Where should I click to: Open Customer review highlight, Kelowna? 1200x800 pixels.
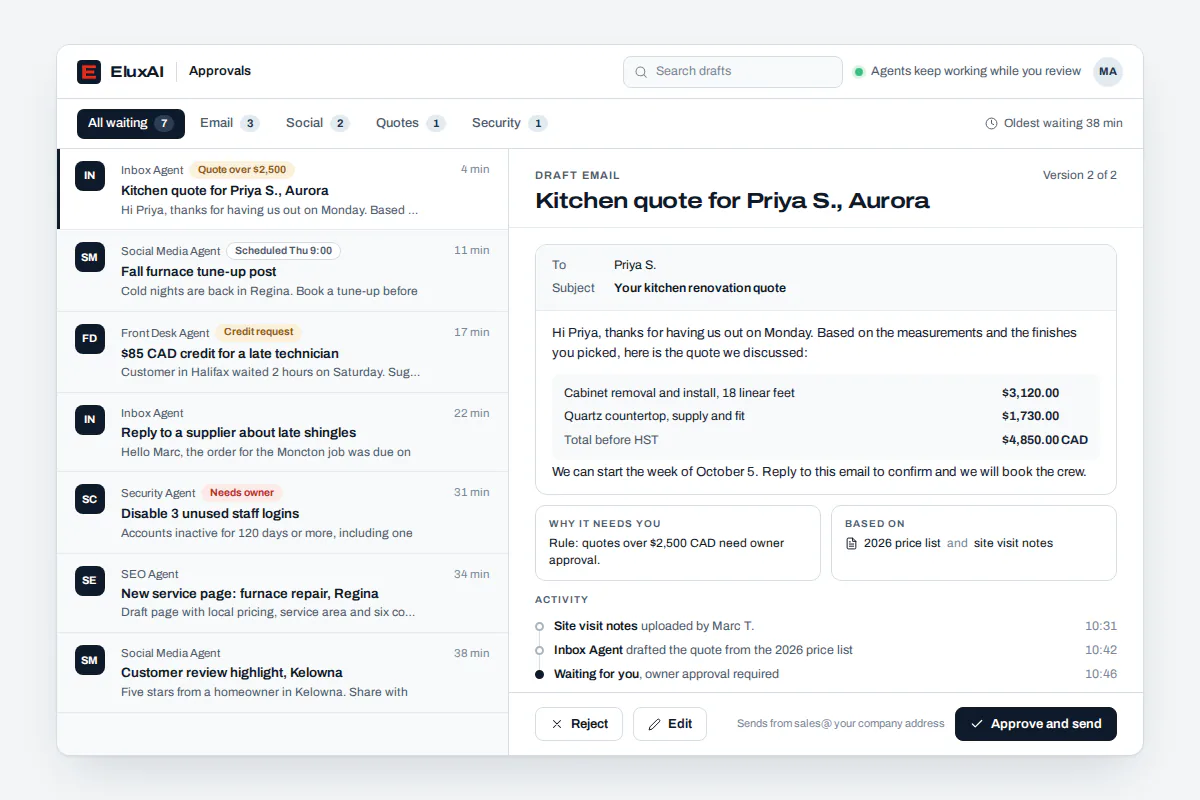click(283, 673)
